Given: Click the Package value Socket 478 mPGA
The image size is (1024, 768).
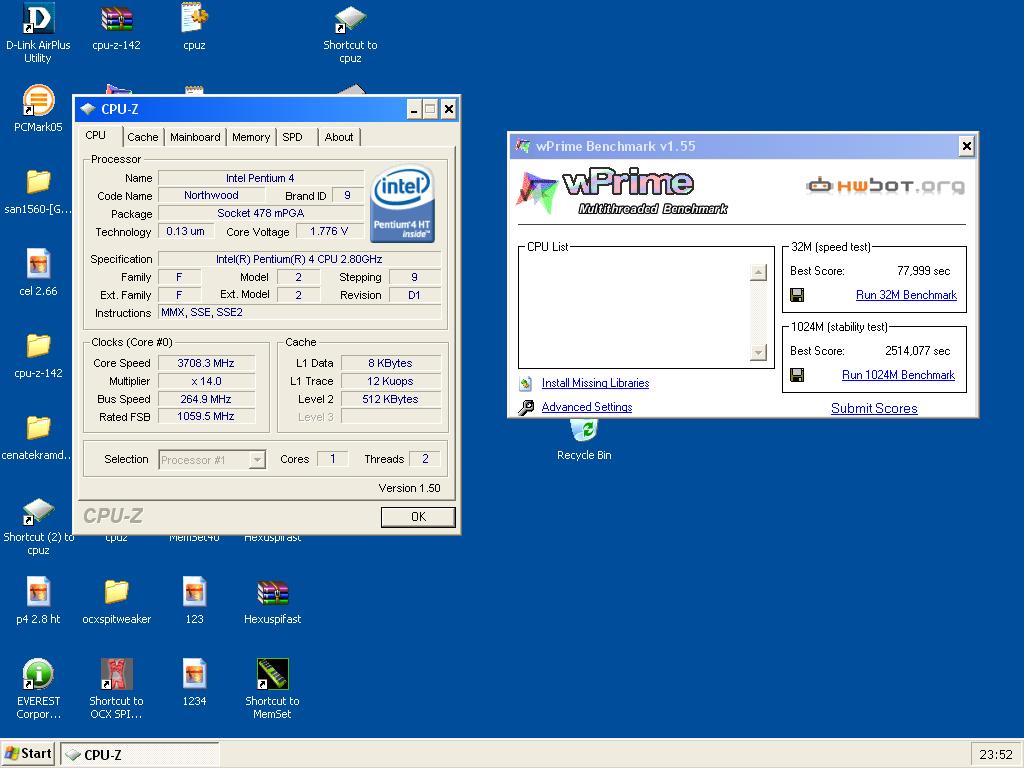Looking at the screenshot, I should (261, 213).
